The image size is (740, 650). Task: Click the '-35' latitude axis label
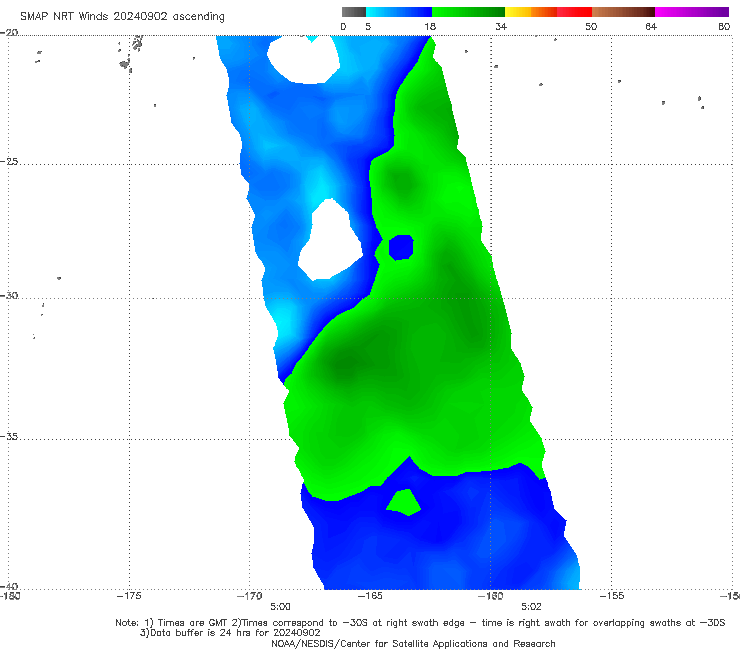pos(9,436)
